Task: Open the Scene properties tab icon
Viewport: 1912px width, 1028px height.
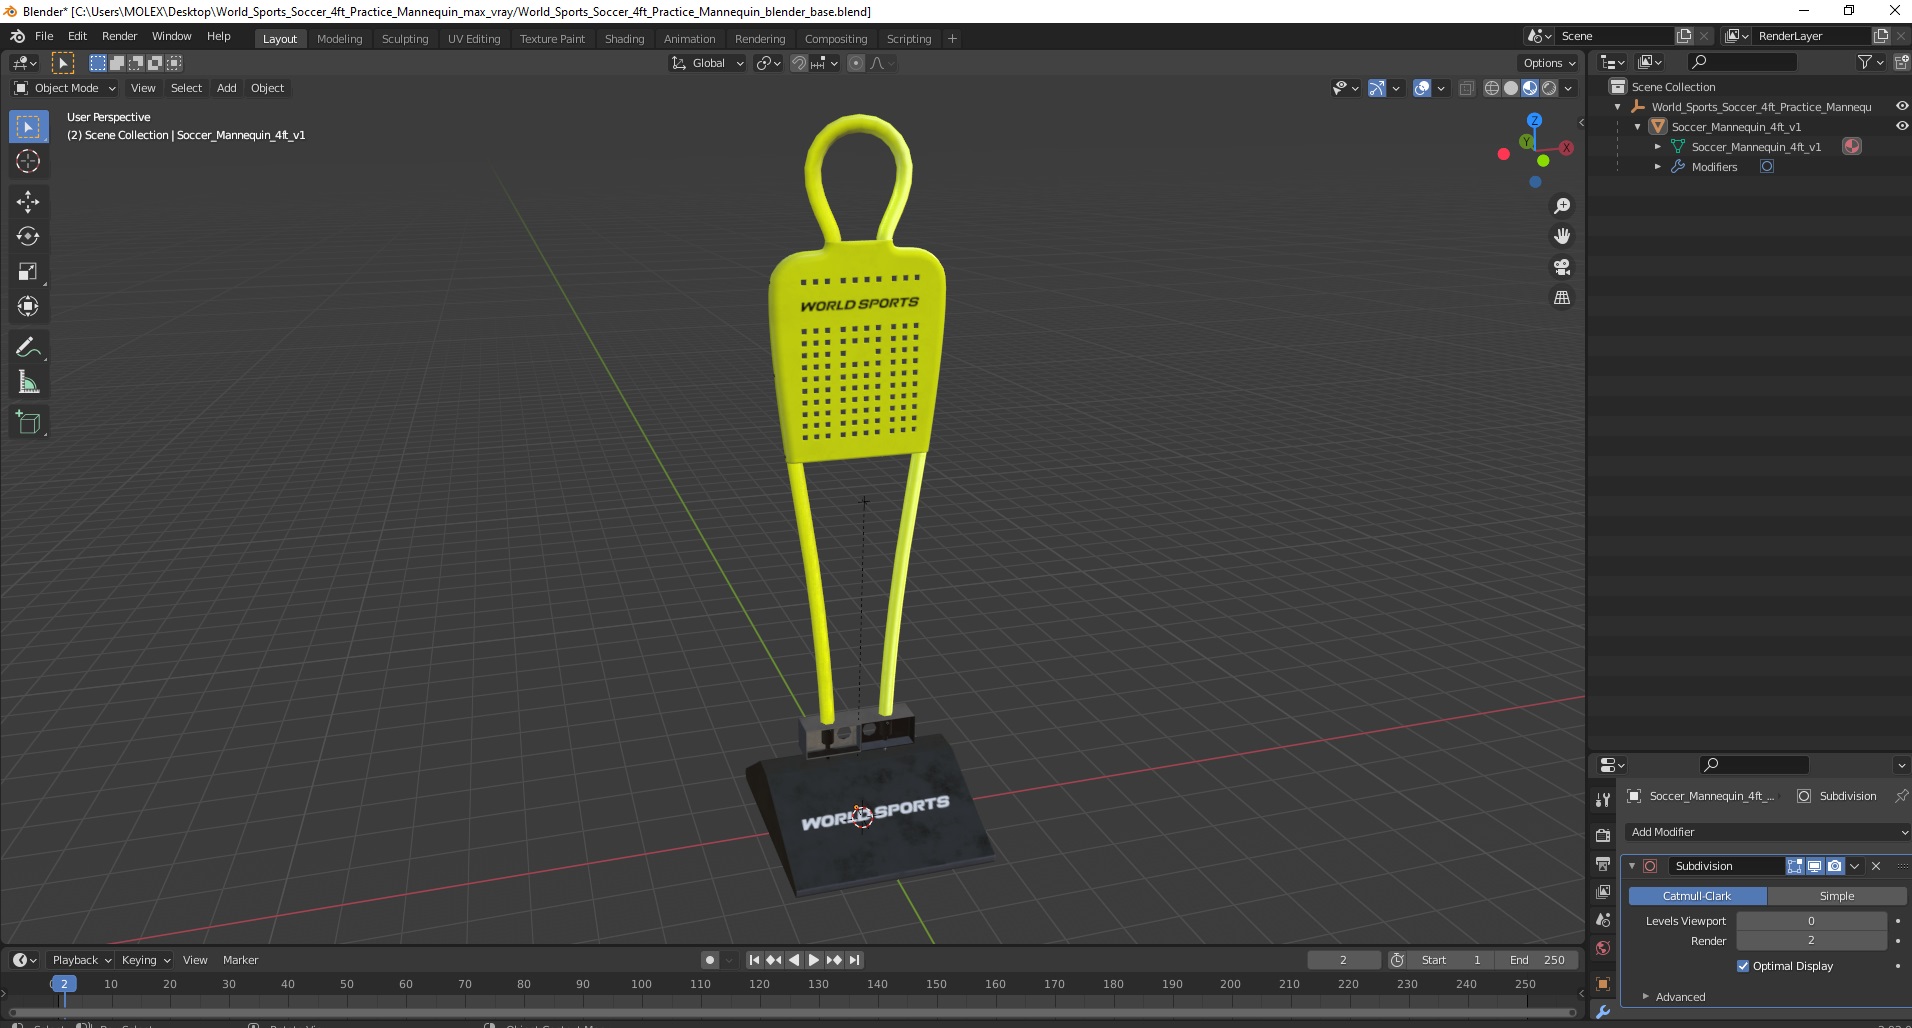Action: [x=1603, y=920]
